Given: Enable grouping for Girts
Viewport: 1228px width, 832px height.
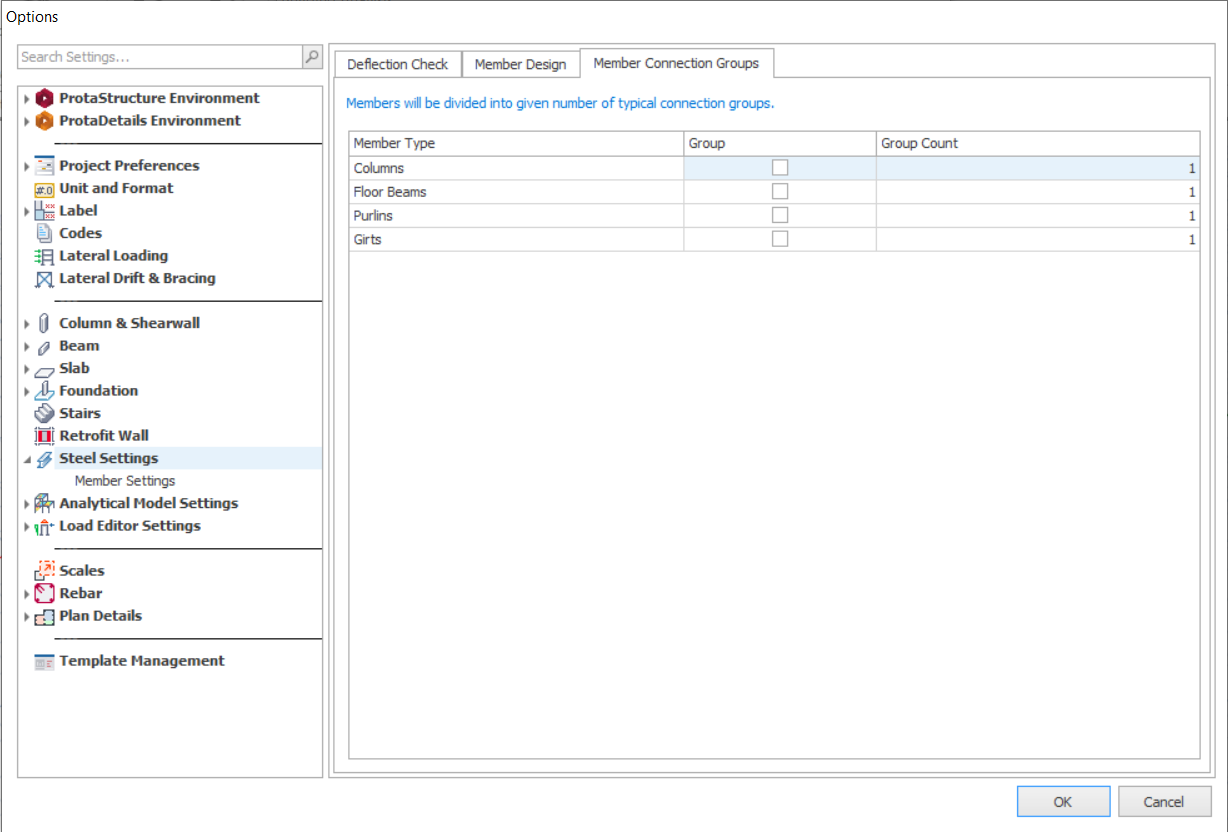Looking at the screenshot, I should tap(780, 238).
